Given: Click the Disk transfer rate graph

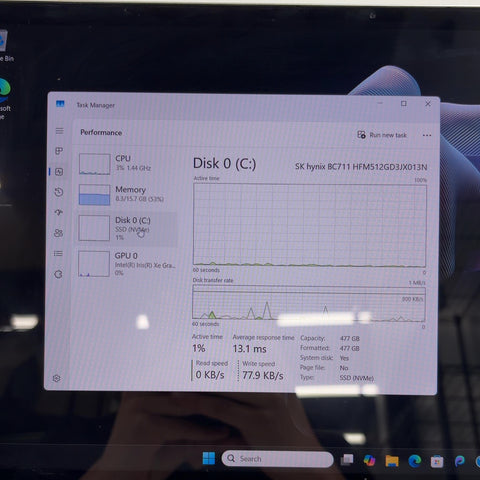Looking at the screenshot, I should (x=309, y=304).
